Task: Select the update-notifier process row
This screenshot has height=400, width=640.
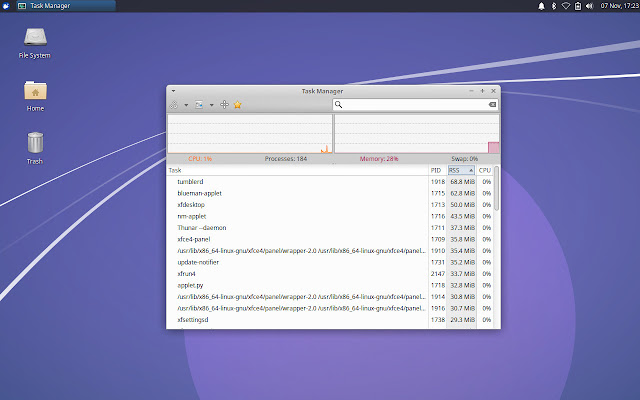Action: point(330,262)
